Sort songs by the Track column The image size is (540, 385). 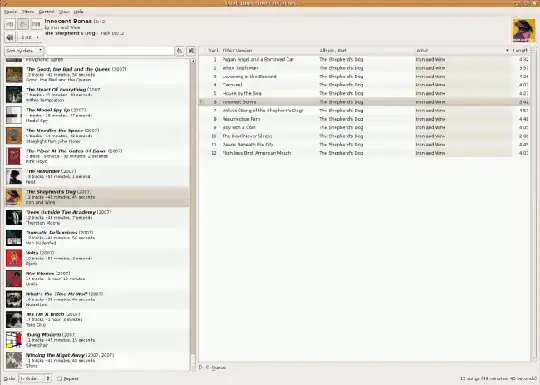[x=212, y=51]
